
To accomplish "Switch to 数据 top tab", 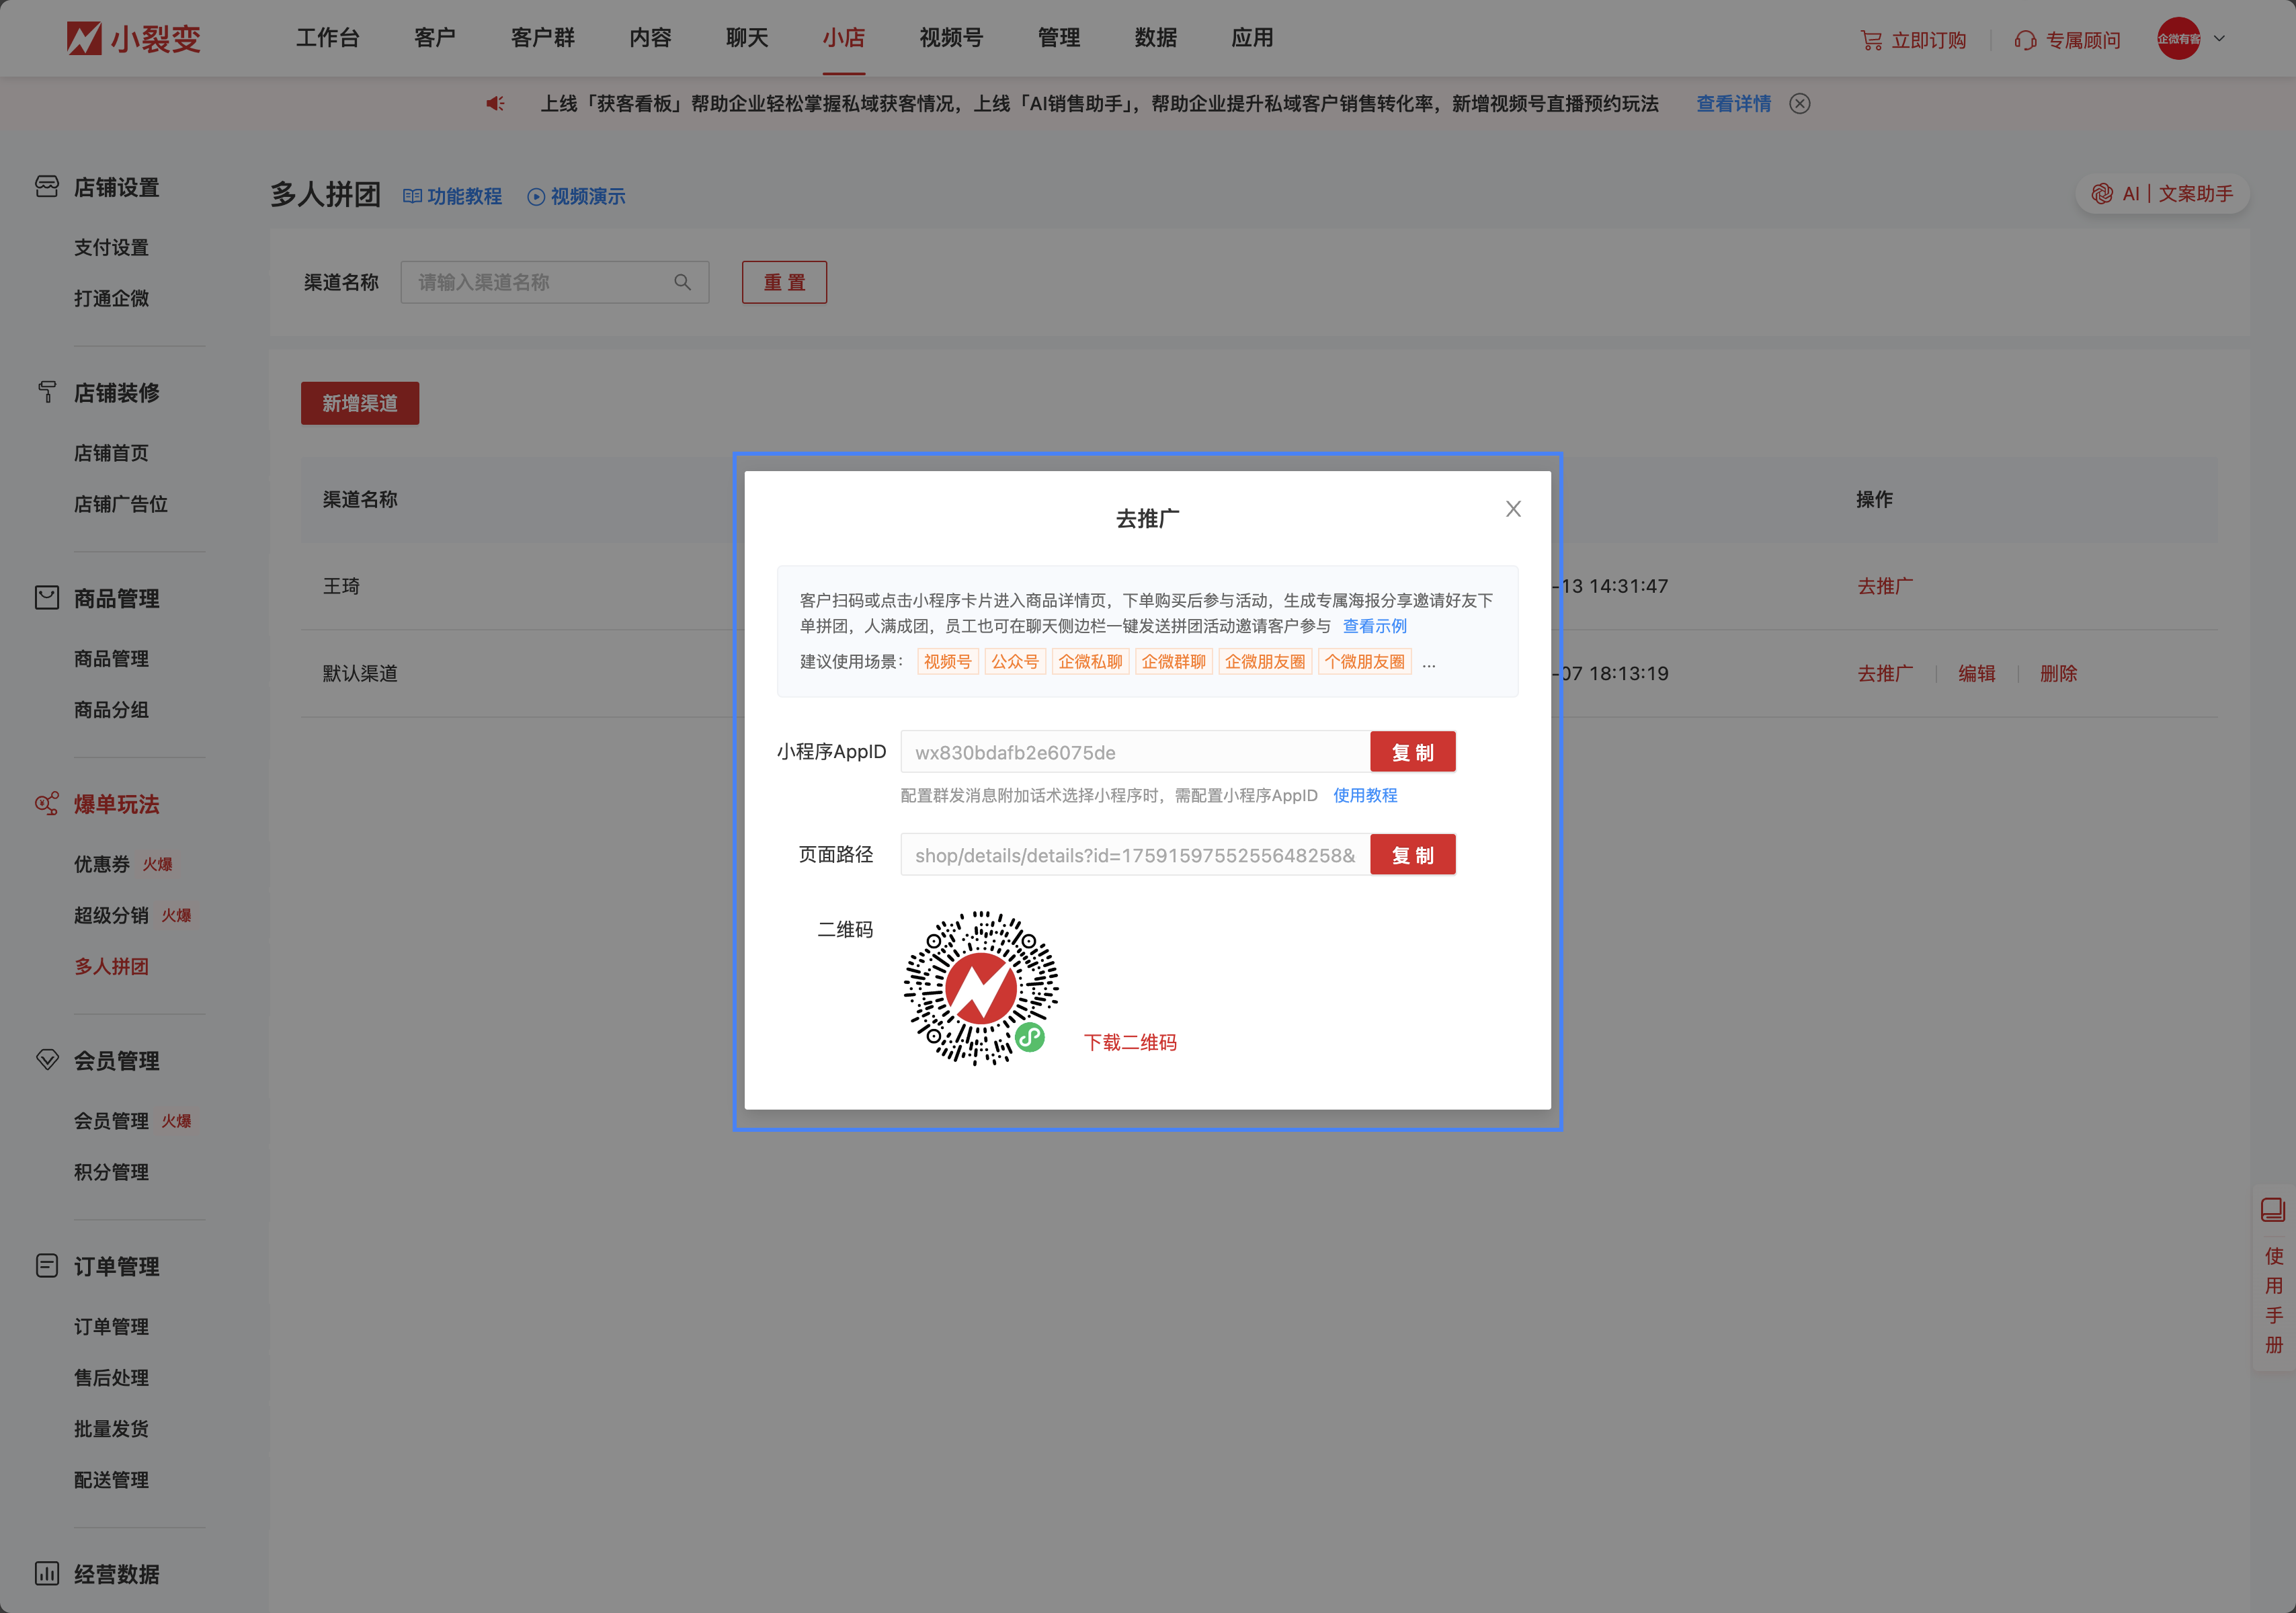I will click(x=1155, y=38).
